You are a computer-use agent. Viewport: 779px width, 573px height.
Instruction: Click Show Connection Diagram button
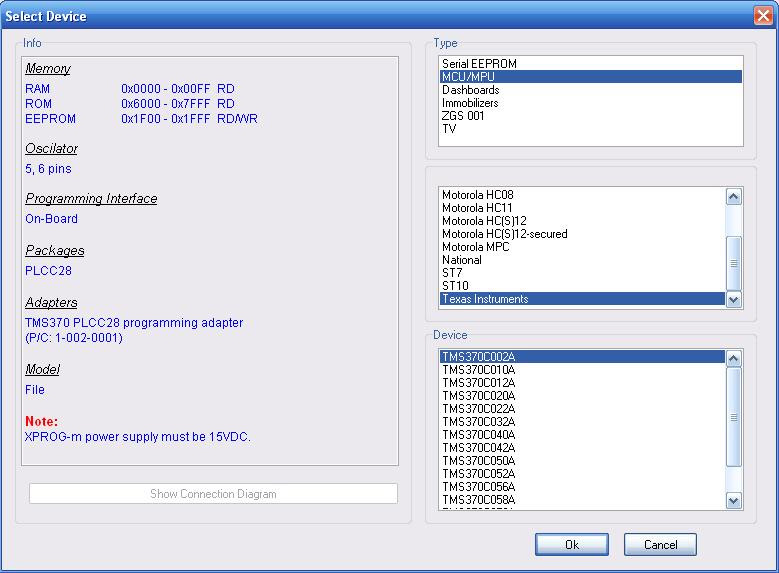(213, 494)
